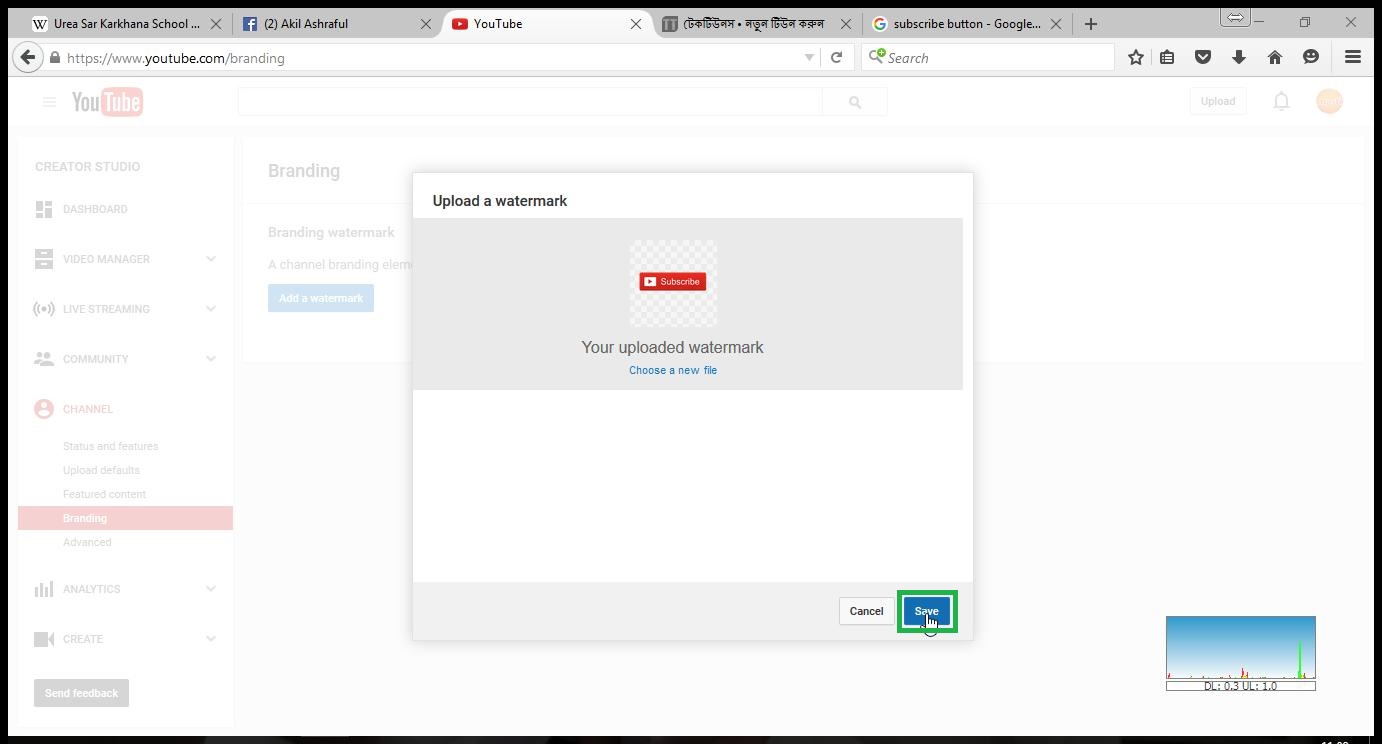
Task: Click the site security padlock icon
Action: tap(55, 58)
